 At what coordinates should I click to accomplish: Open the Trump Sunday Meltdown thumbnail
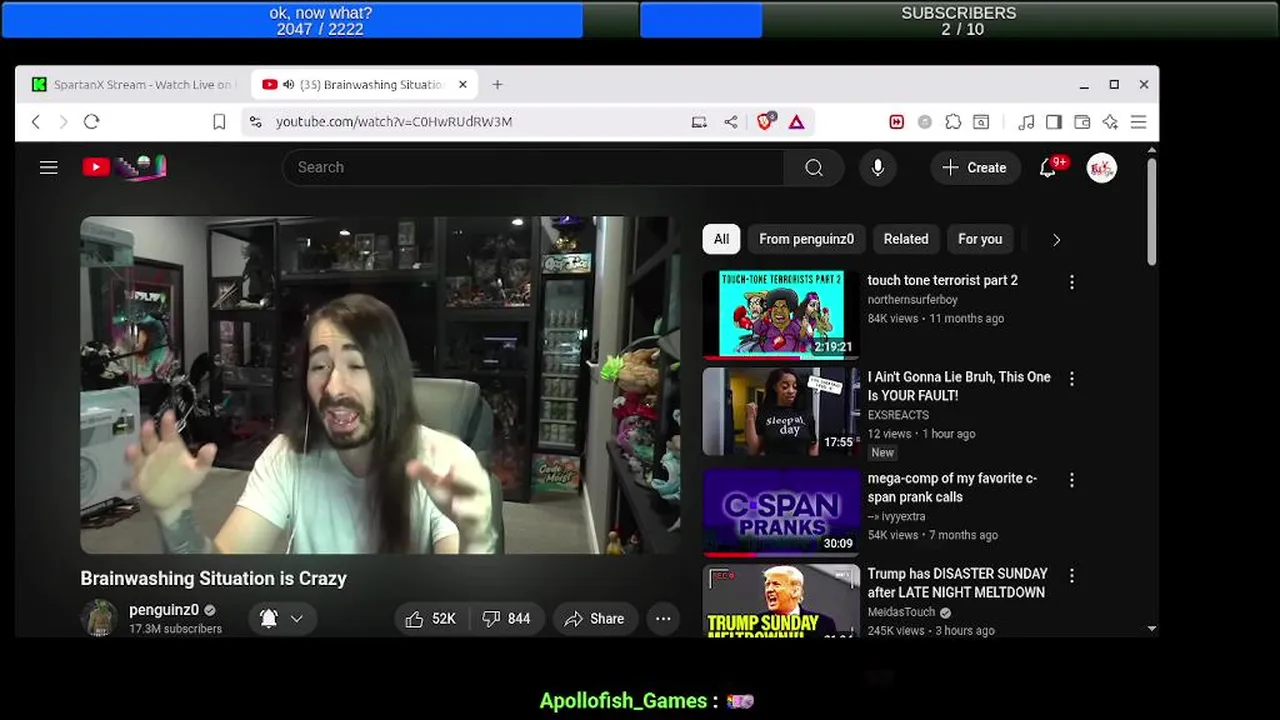click(x=781, y=600)
